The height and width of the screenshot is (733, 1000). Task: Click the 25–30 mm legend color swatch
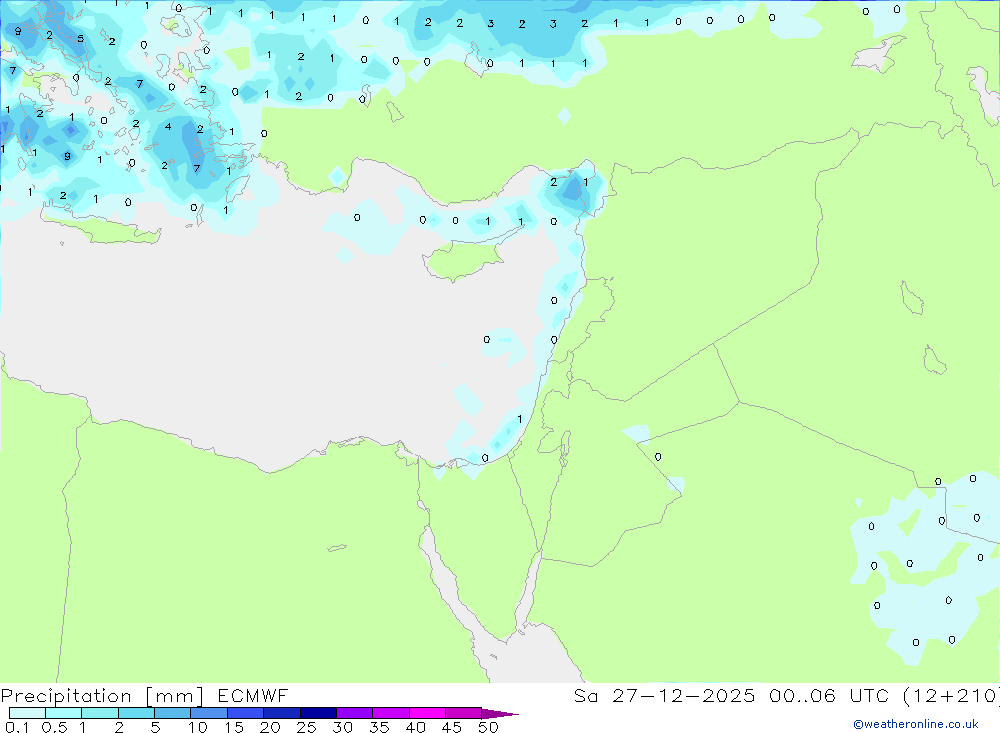point(318,713)
